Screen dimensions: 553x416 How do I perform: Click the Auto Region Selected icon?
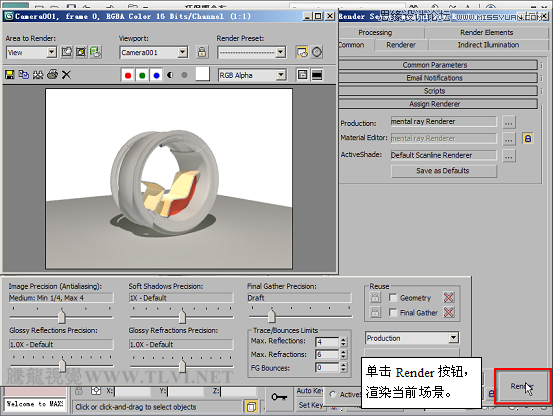click(81, 52)
